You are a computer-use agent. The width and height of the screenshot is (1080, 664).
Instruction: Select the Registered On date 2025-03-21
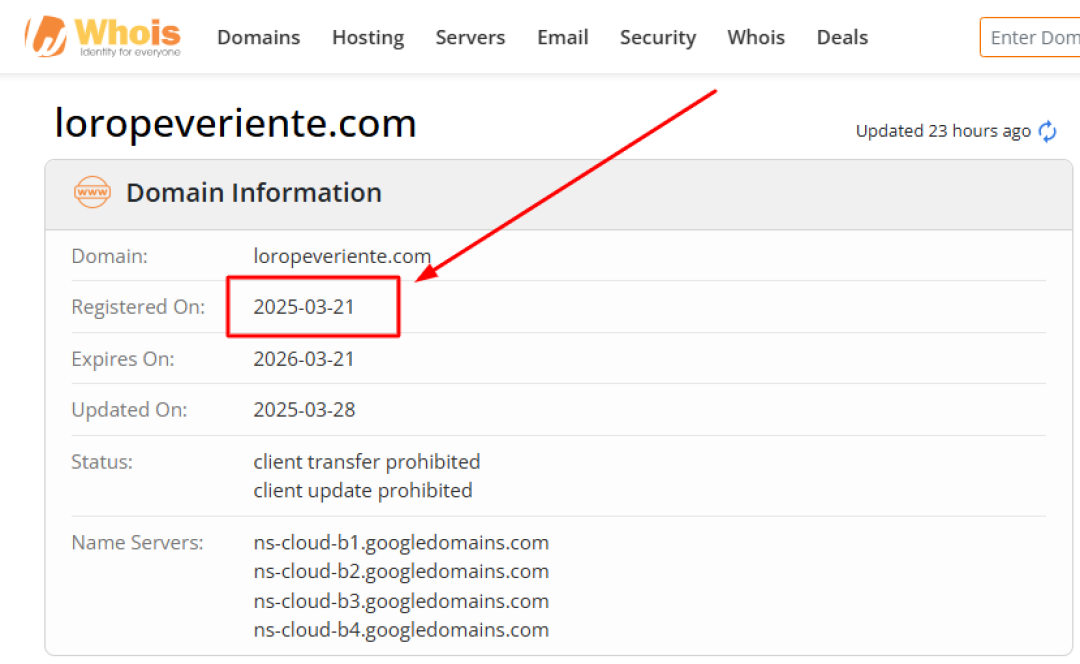tap(304, 307)
